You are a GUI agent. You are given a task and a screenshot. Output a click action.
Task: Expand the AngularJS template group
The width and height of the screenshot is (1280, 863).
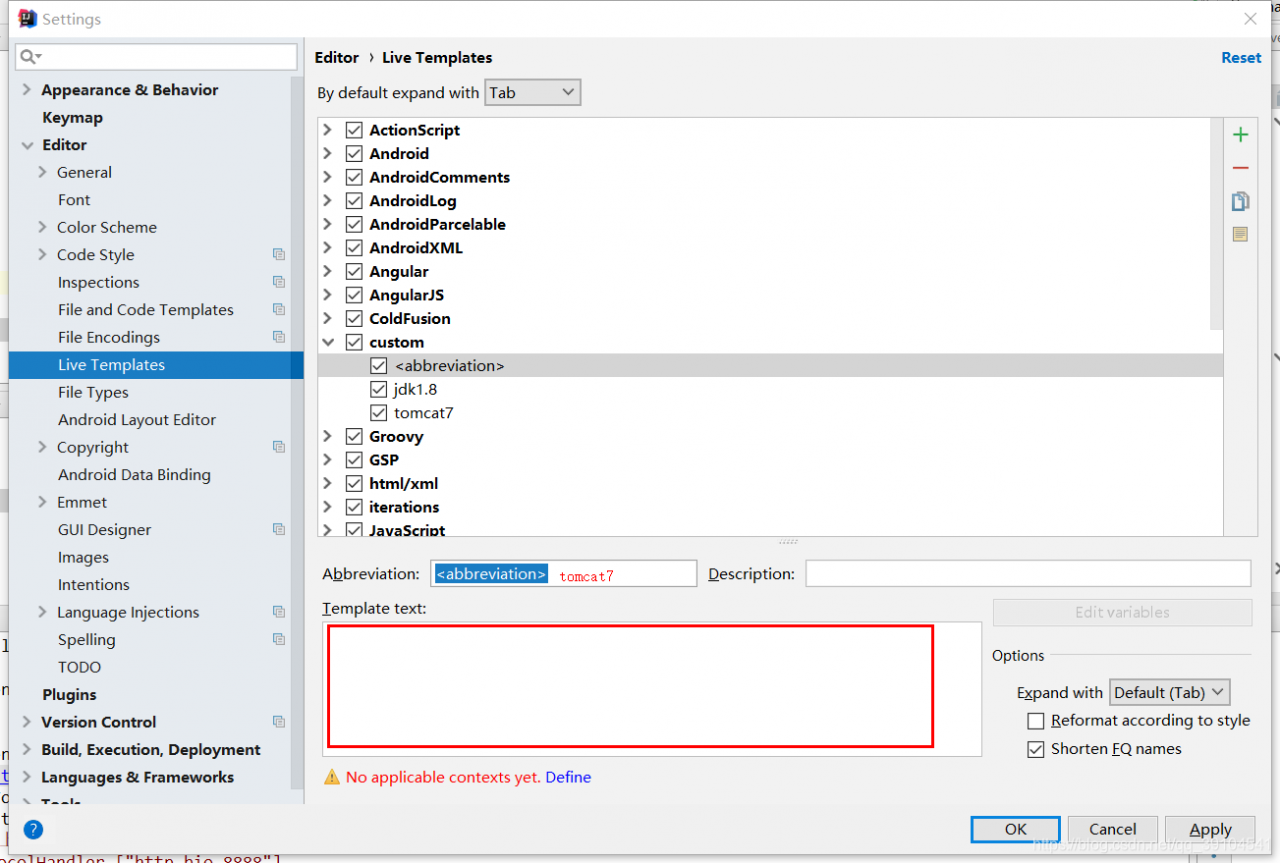click(327, 295)
